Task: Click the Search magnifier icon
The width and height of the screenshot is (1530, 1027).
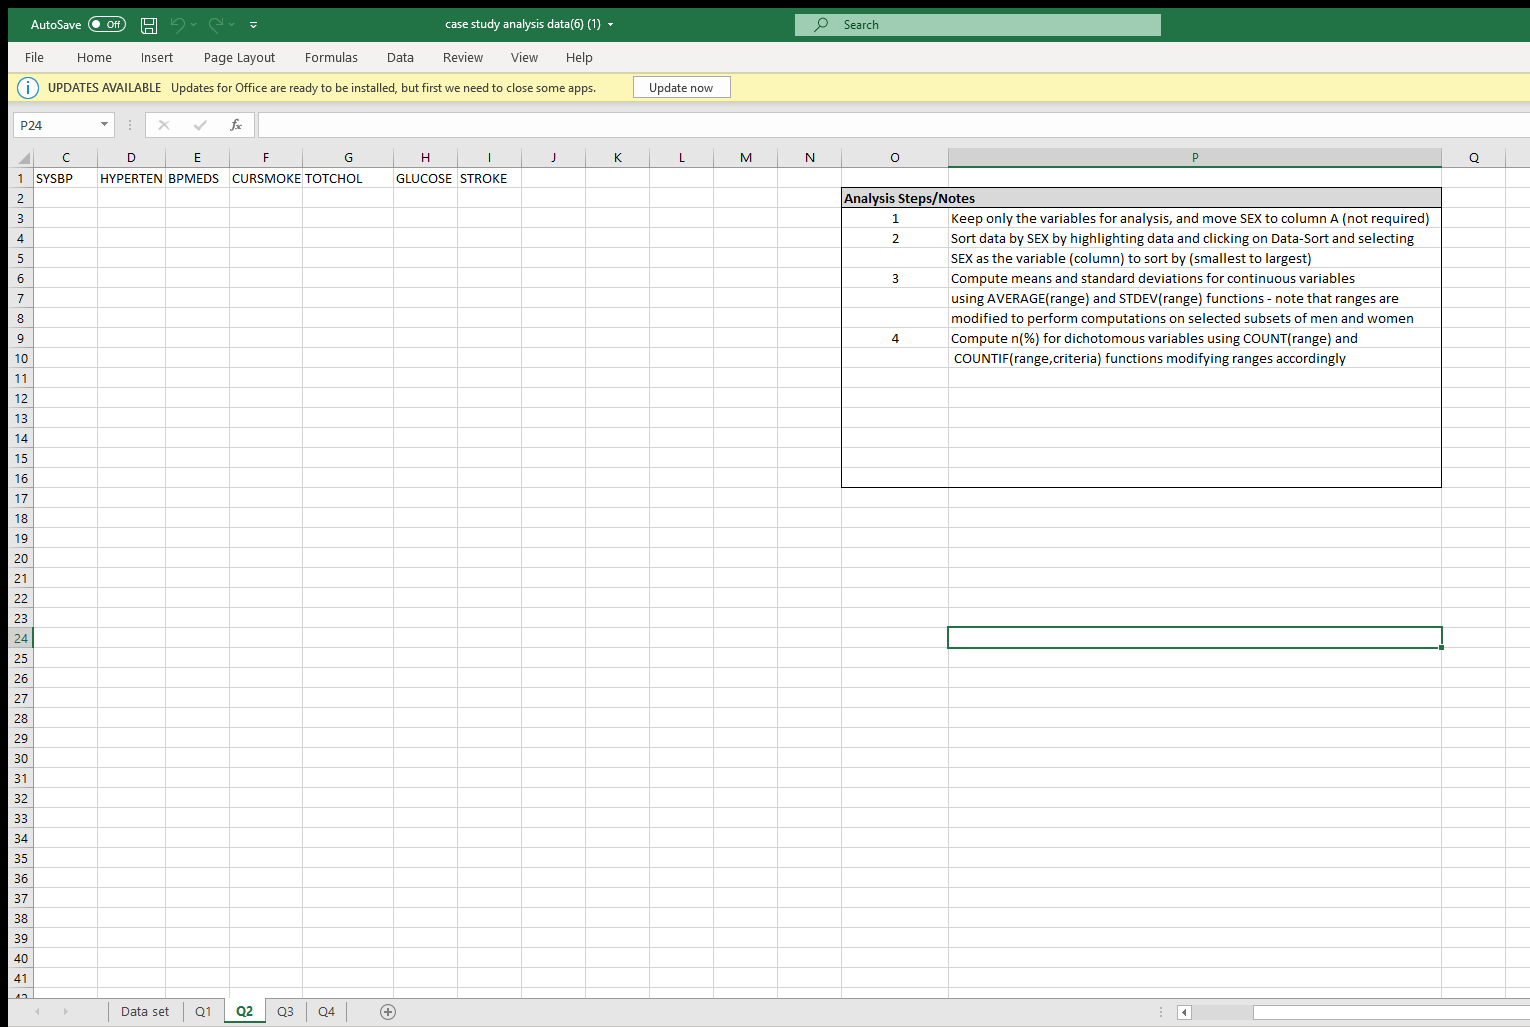Action: coord(821,25)
